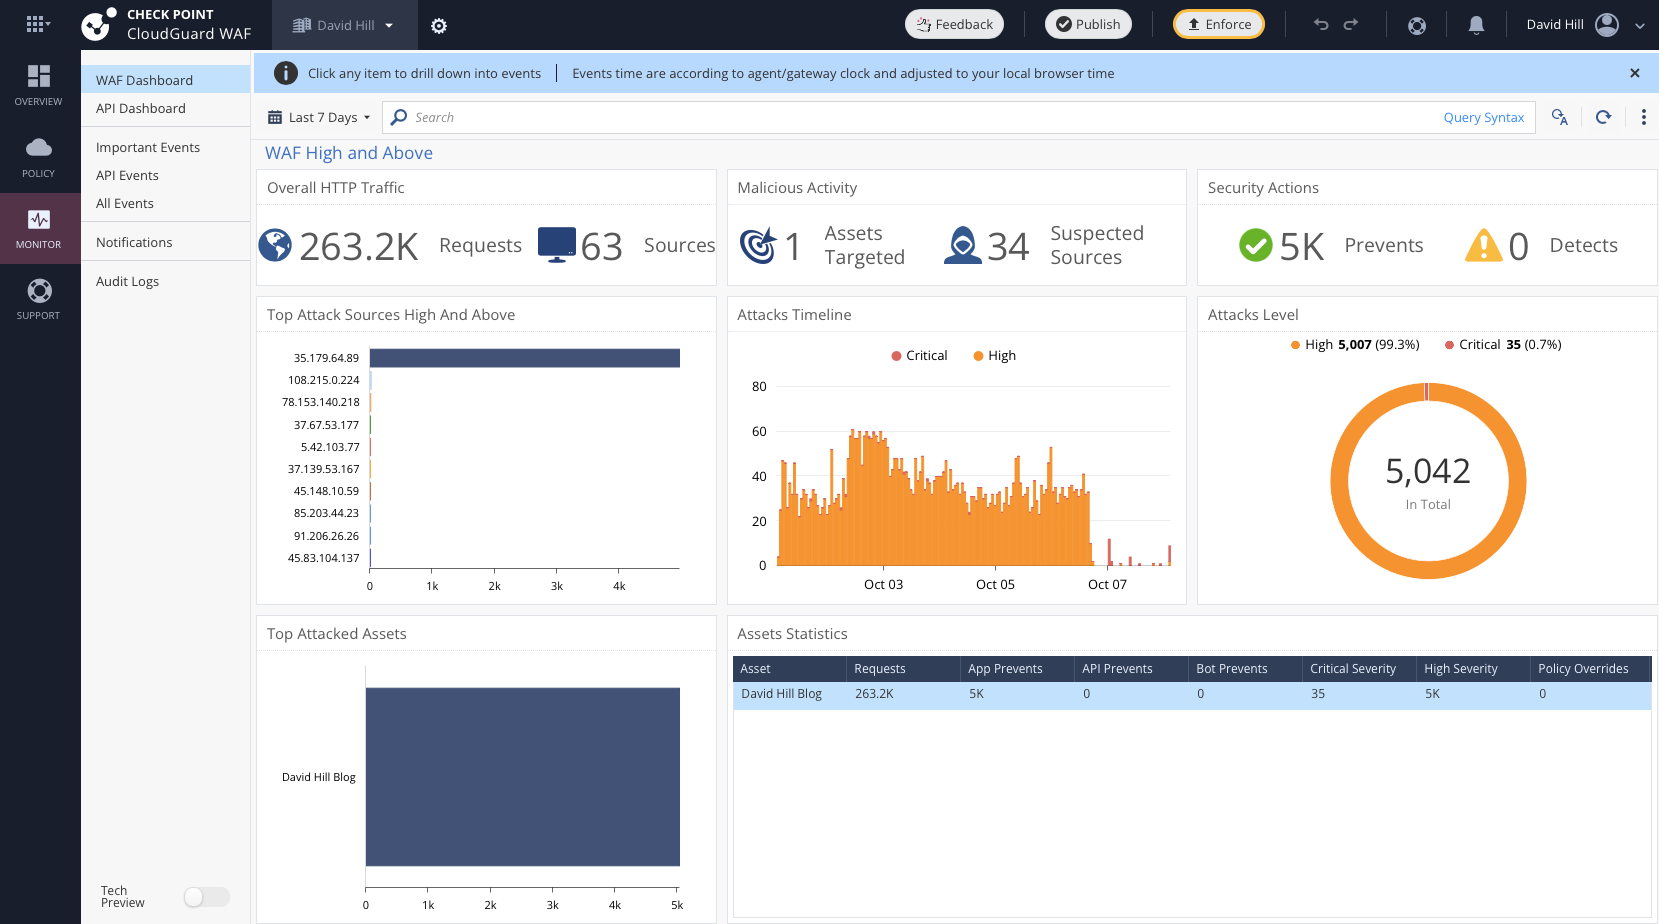Refresh the dashboard data
This screenshot has height=924, width=1659.
coord(1603,117)
